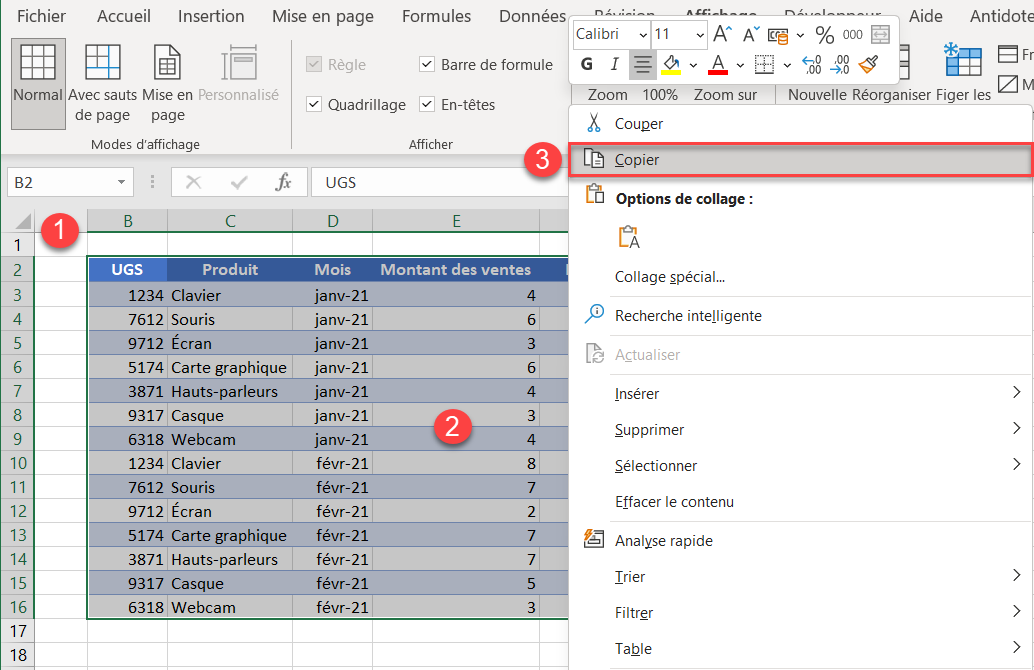Open Collage spécial from context menu

[x=801, y=277]
